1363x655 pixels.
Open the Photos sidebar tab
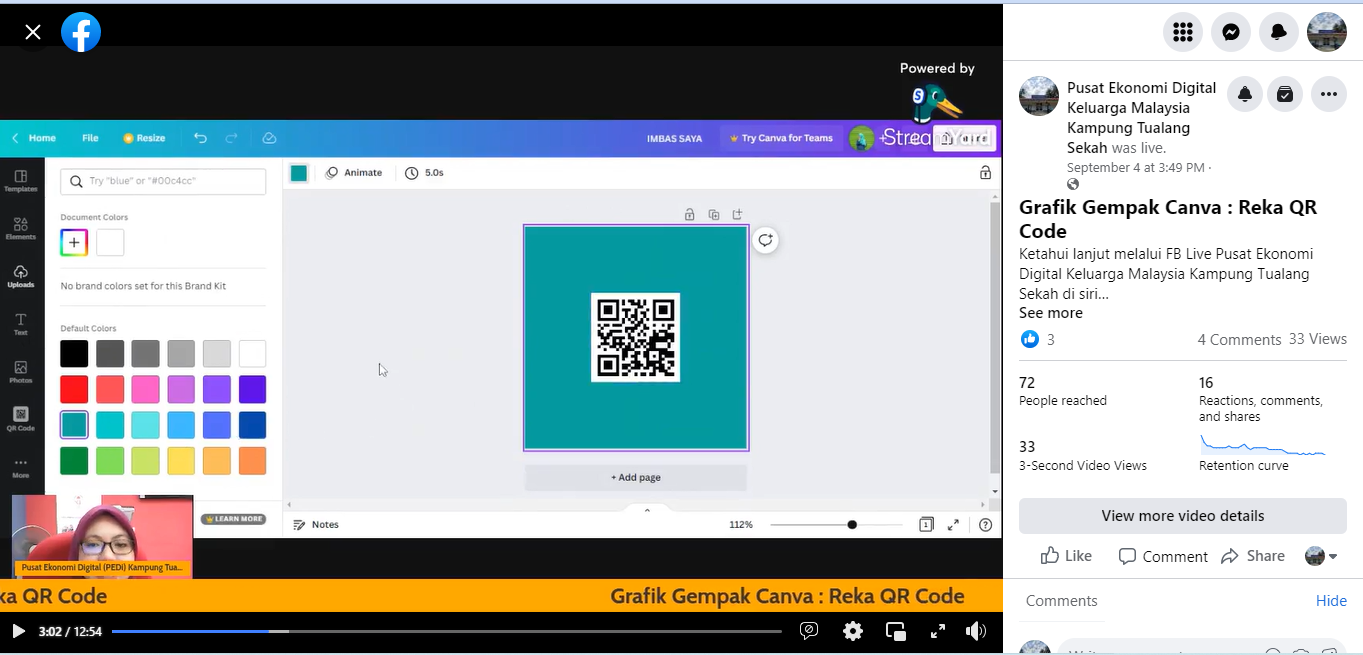(x=21, y=372)
